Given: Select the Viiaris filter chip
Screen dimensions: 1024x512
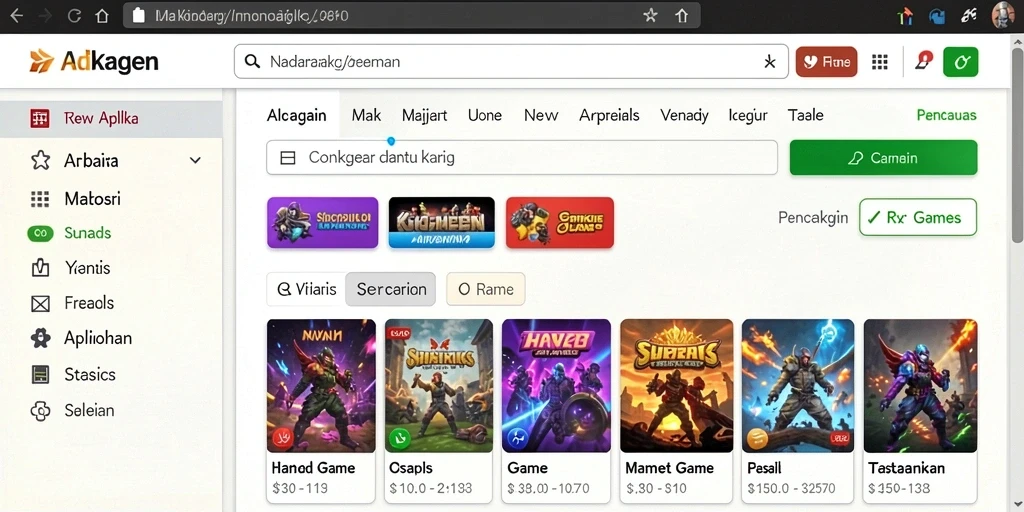Looking at the screenshot, I should click(306, 289).
